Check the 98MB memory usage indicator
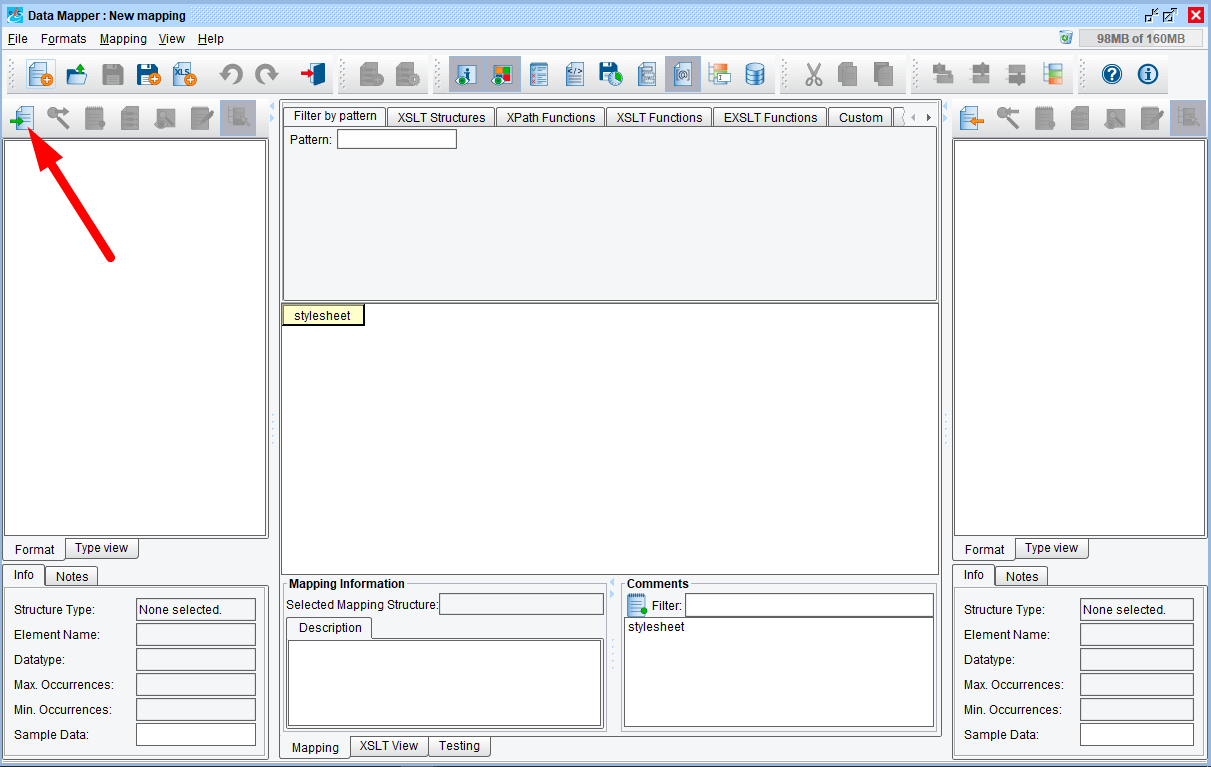 (1140, 37)
